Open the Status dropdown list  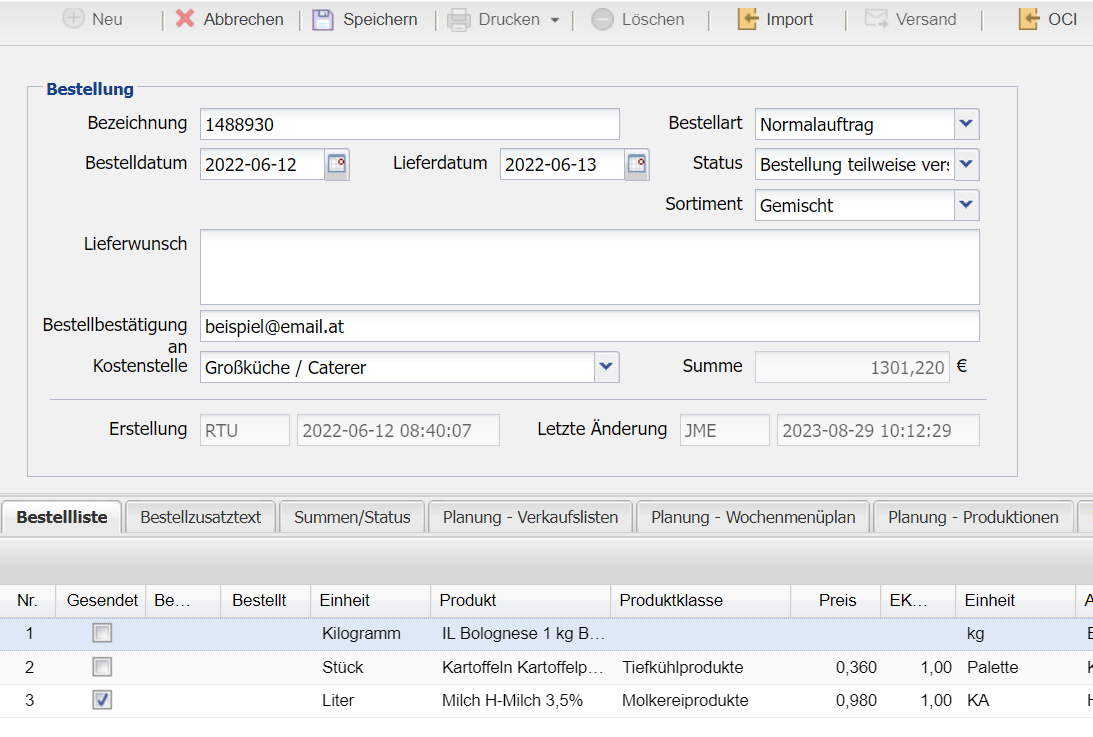tap(966, 164)
